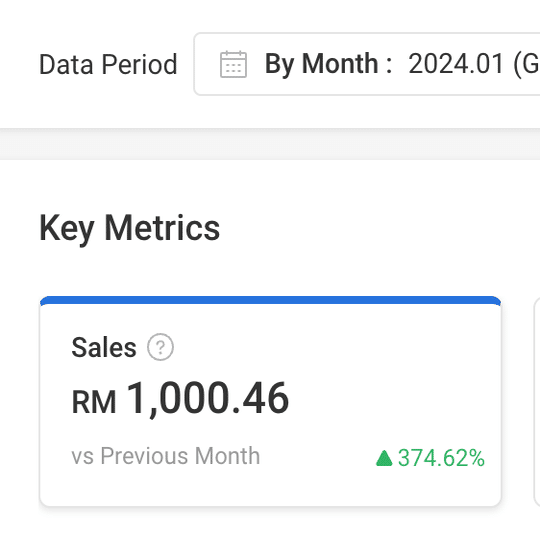Click the Data Period label
The width and height of the screenshot is (540, 540).
[x=108, y=64]
